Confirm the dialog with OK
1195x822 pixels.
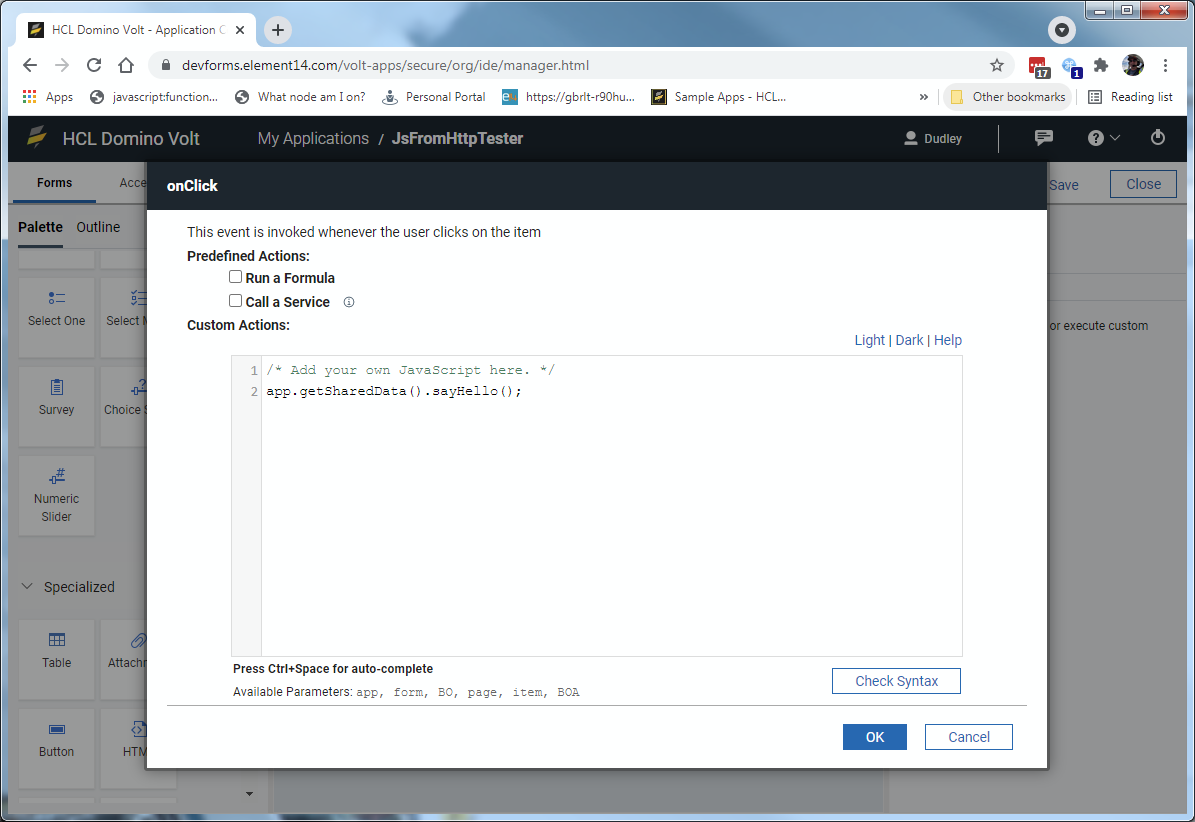(874, 737)
